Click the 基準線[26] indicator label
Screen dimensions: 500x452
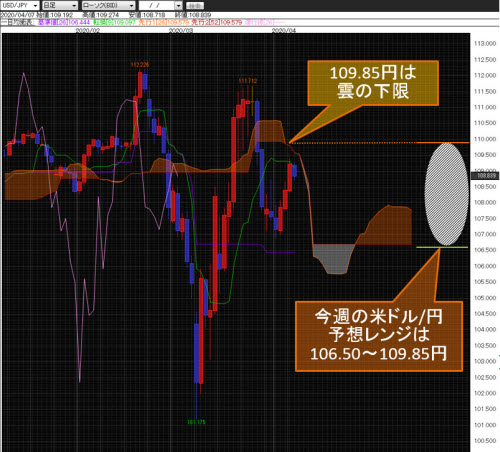click(64, 22)
